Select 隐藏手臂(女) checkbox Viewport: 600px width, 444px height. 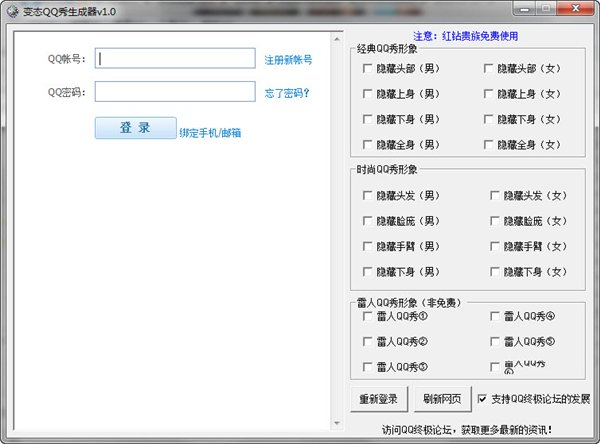495,246
